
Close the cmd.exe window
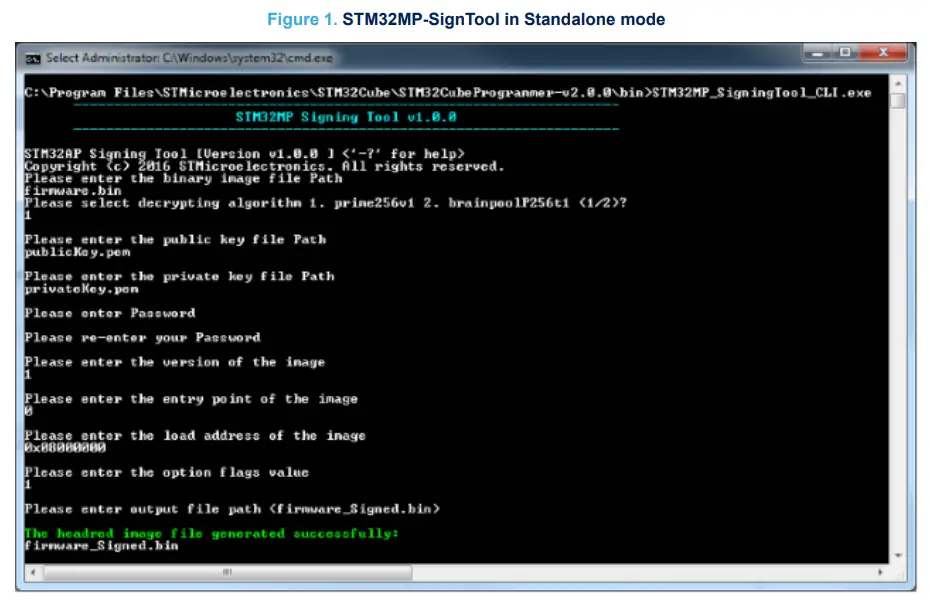[883, 53]
